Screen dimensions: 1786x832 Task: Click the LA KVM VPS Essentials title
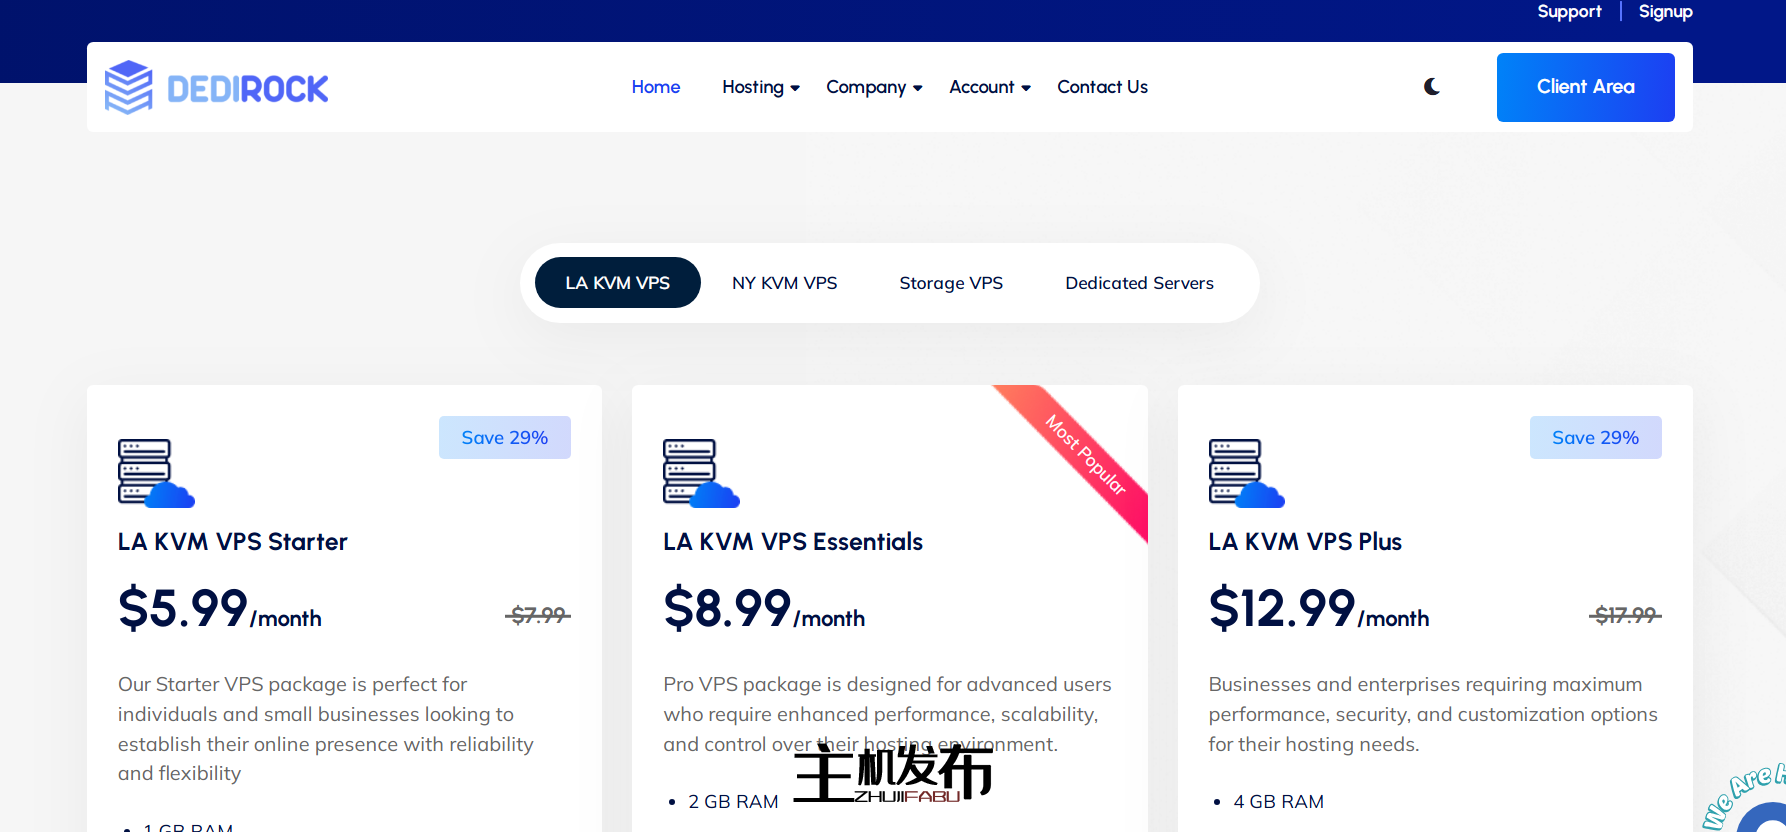793,542
